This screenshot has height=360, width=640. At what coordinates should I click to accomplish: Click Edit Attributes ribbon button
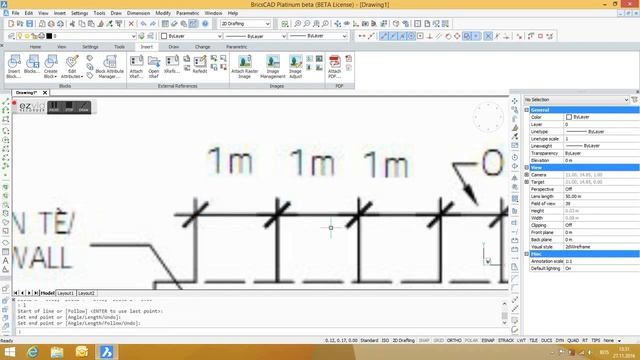(x=72, y=66)
